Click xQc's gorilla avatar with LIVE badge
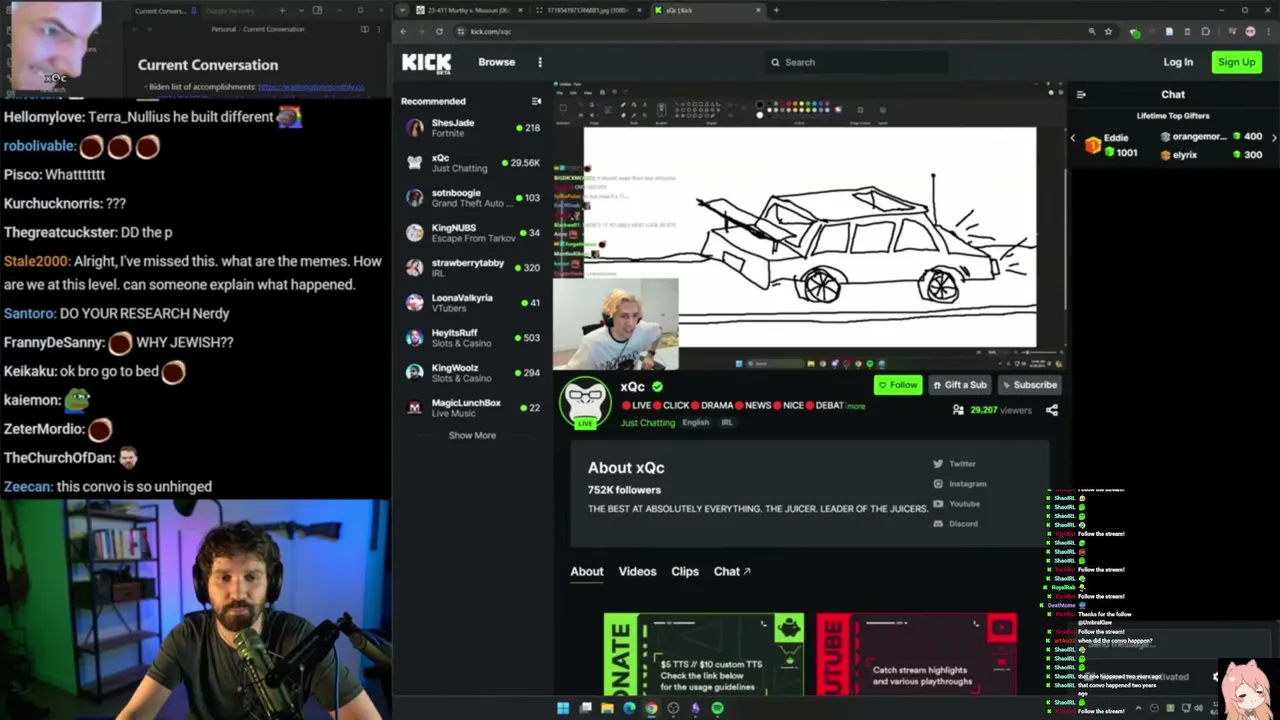 585,404
